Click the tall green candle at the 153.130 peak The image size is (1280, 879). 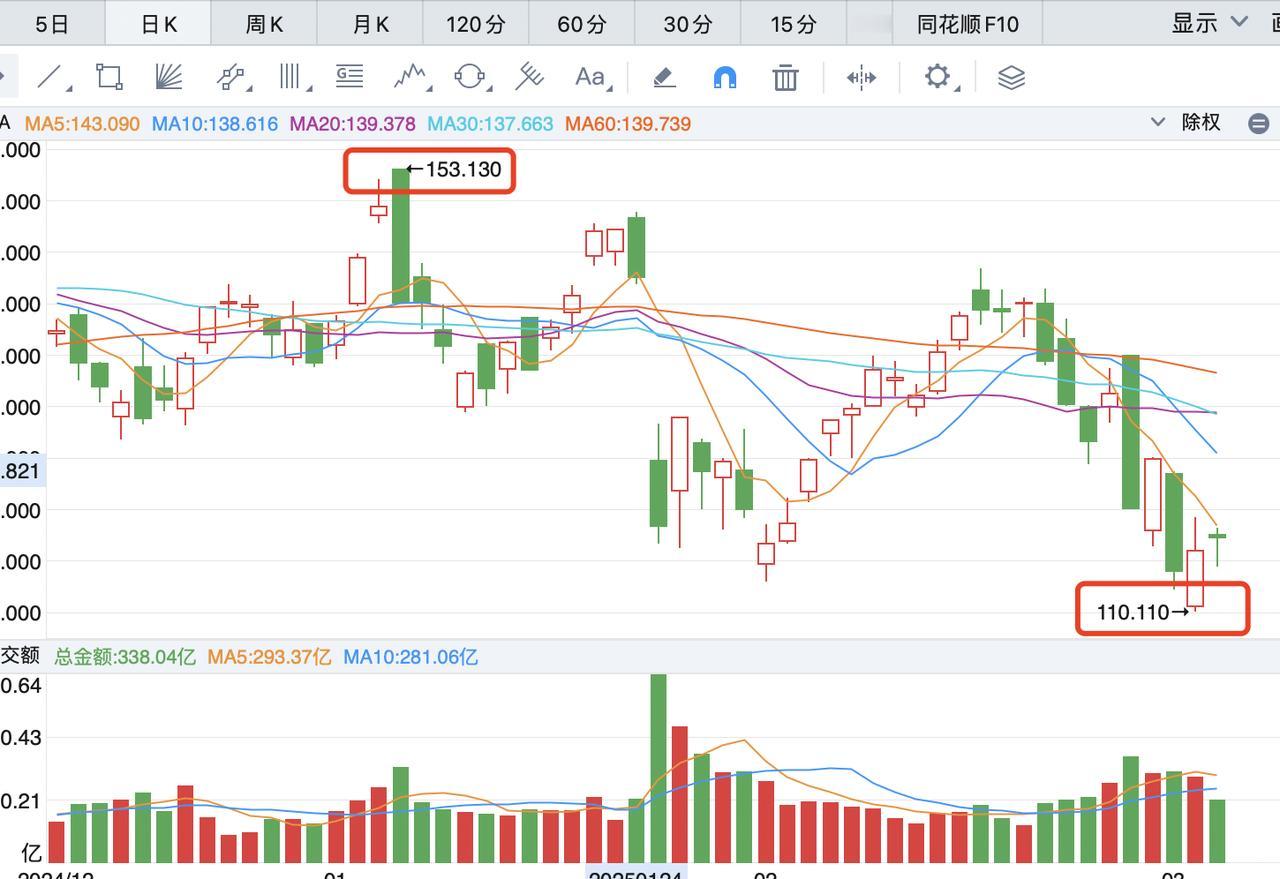(x=401, y=236)
